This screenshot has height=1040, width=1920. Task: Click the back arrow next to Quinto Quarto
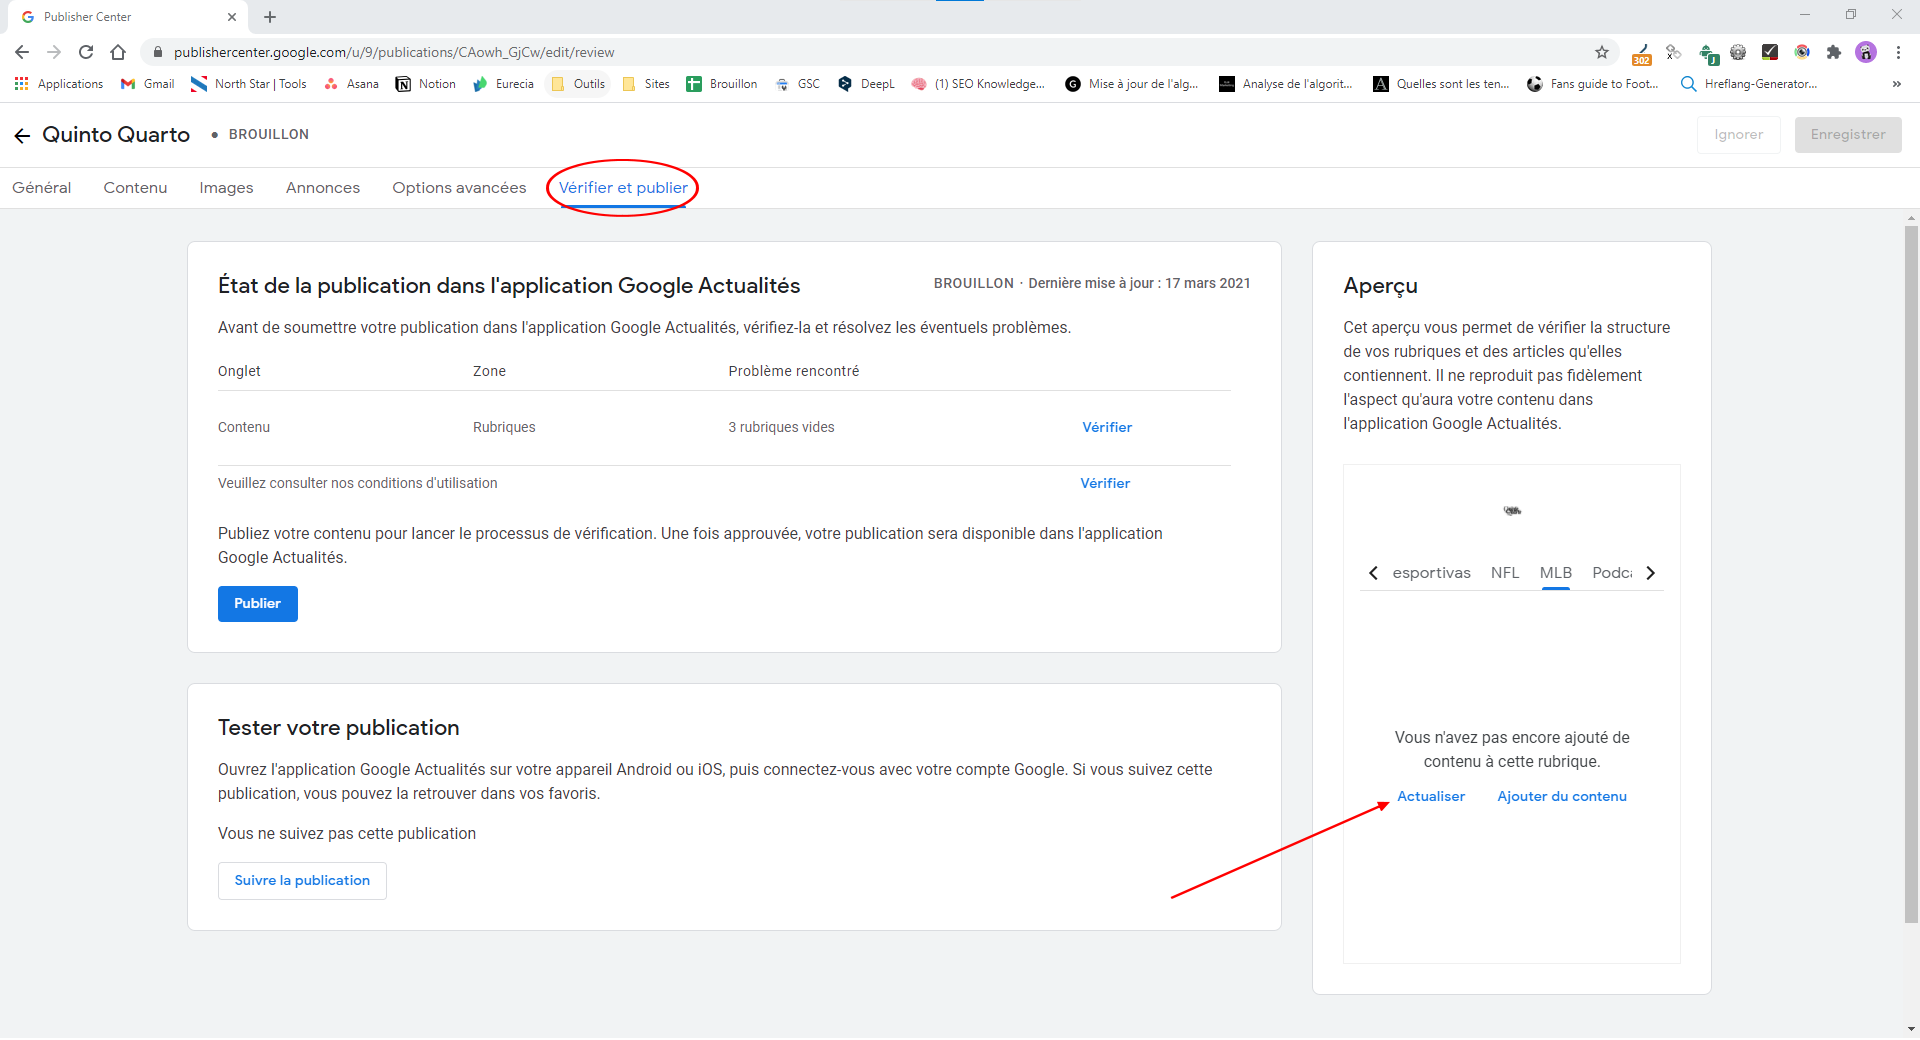point(22,135)
